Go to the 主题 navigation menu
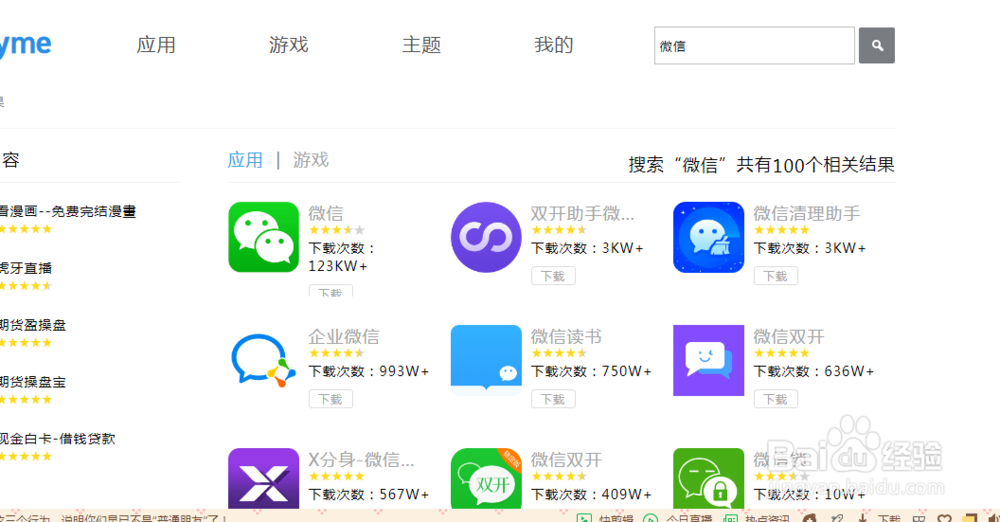The height and width of the screenshot is (522, 1000). [421, 45]
